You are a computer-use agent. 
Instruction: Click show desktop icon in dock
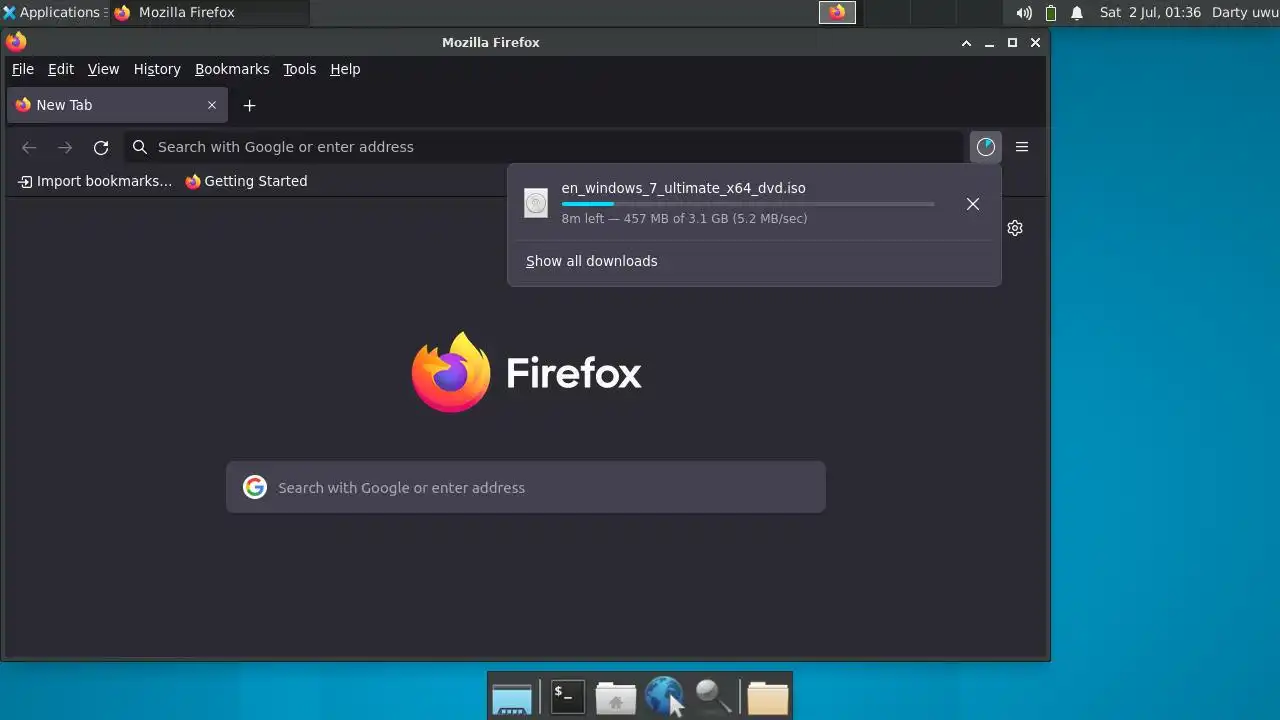[x=512, y=698]
